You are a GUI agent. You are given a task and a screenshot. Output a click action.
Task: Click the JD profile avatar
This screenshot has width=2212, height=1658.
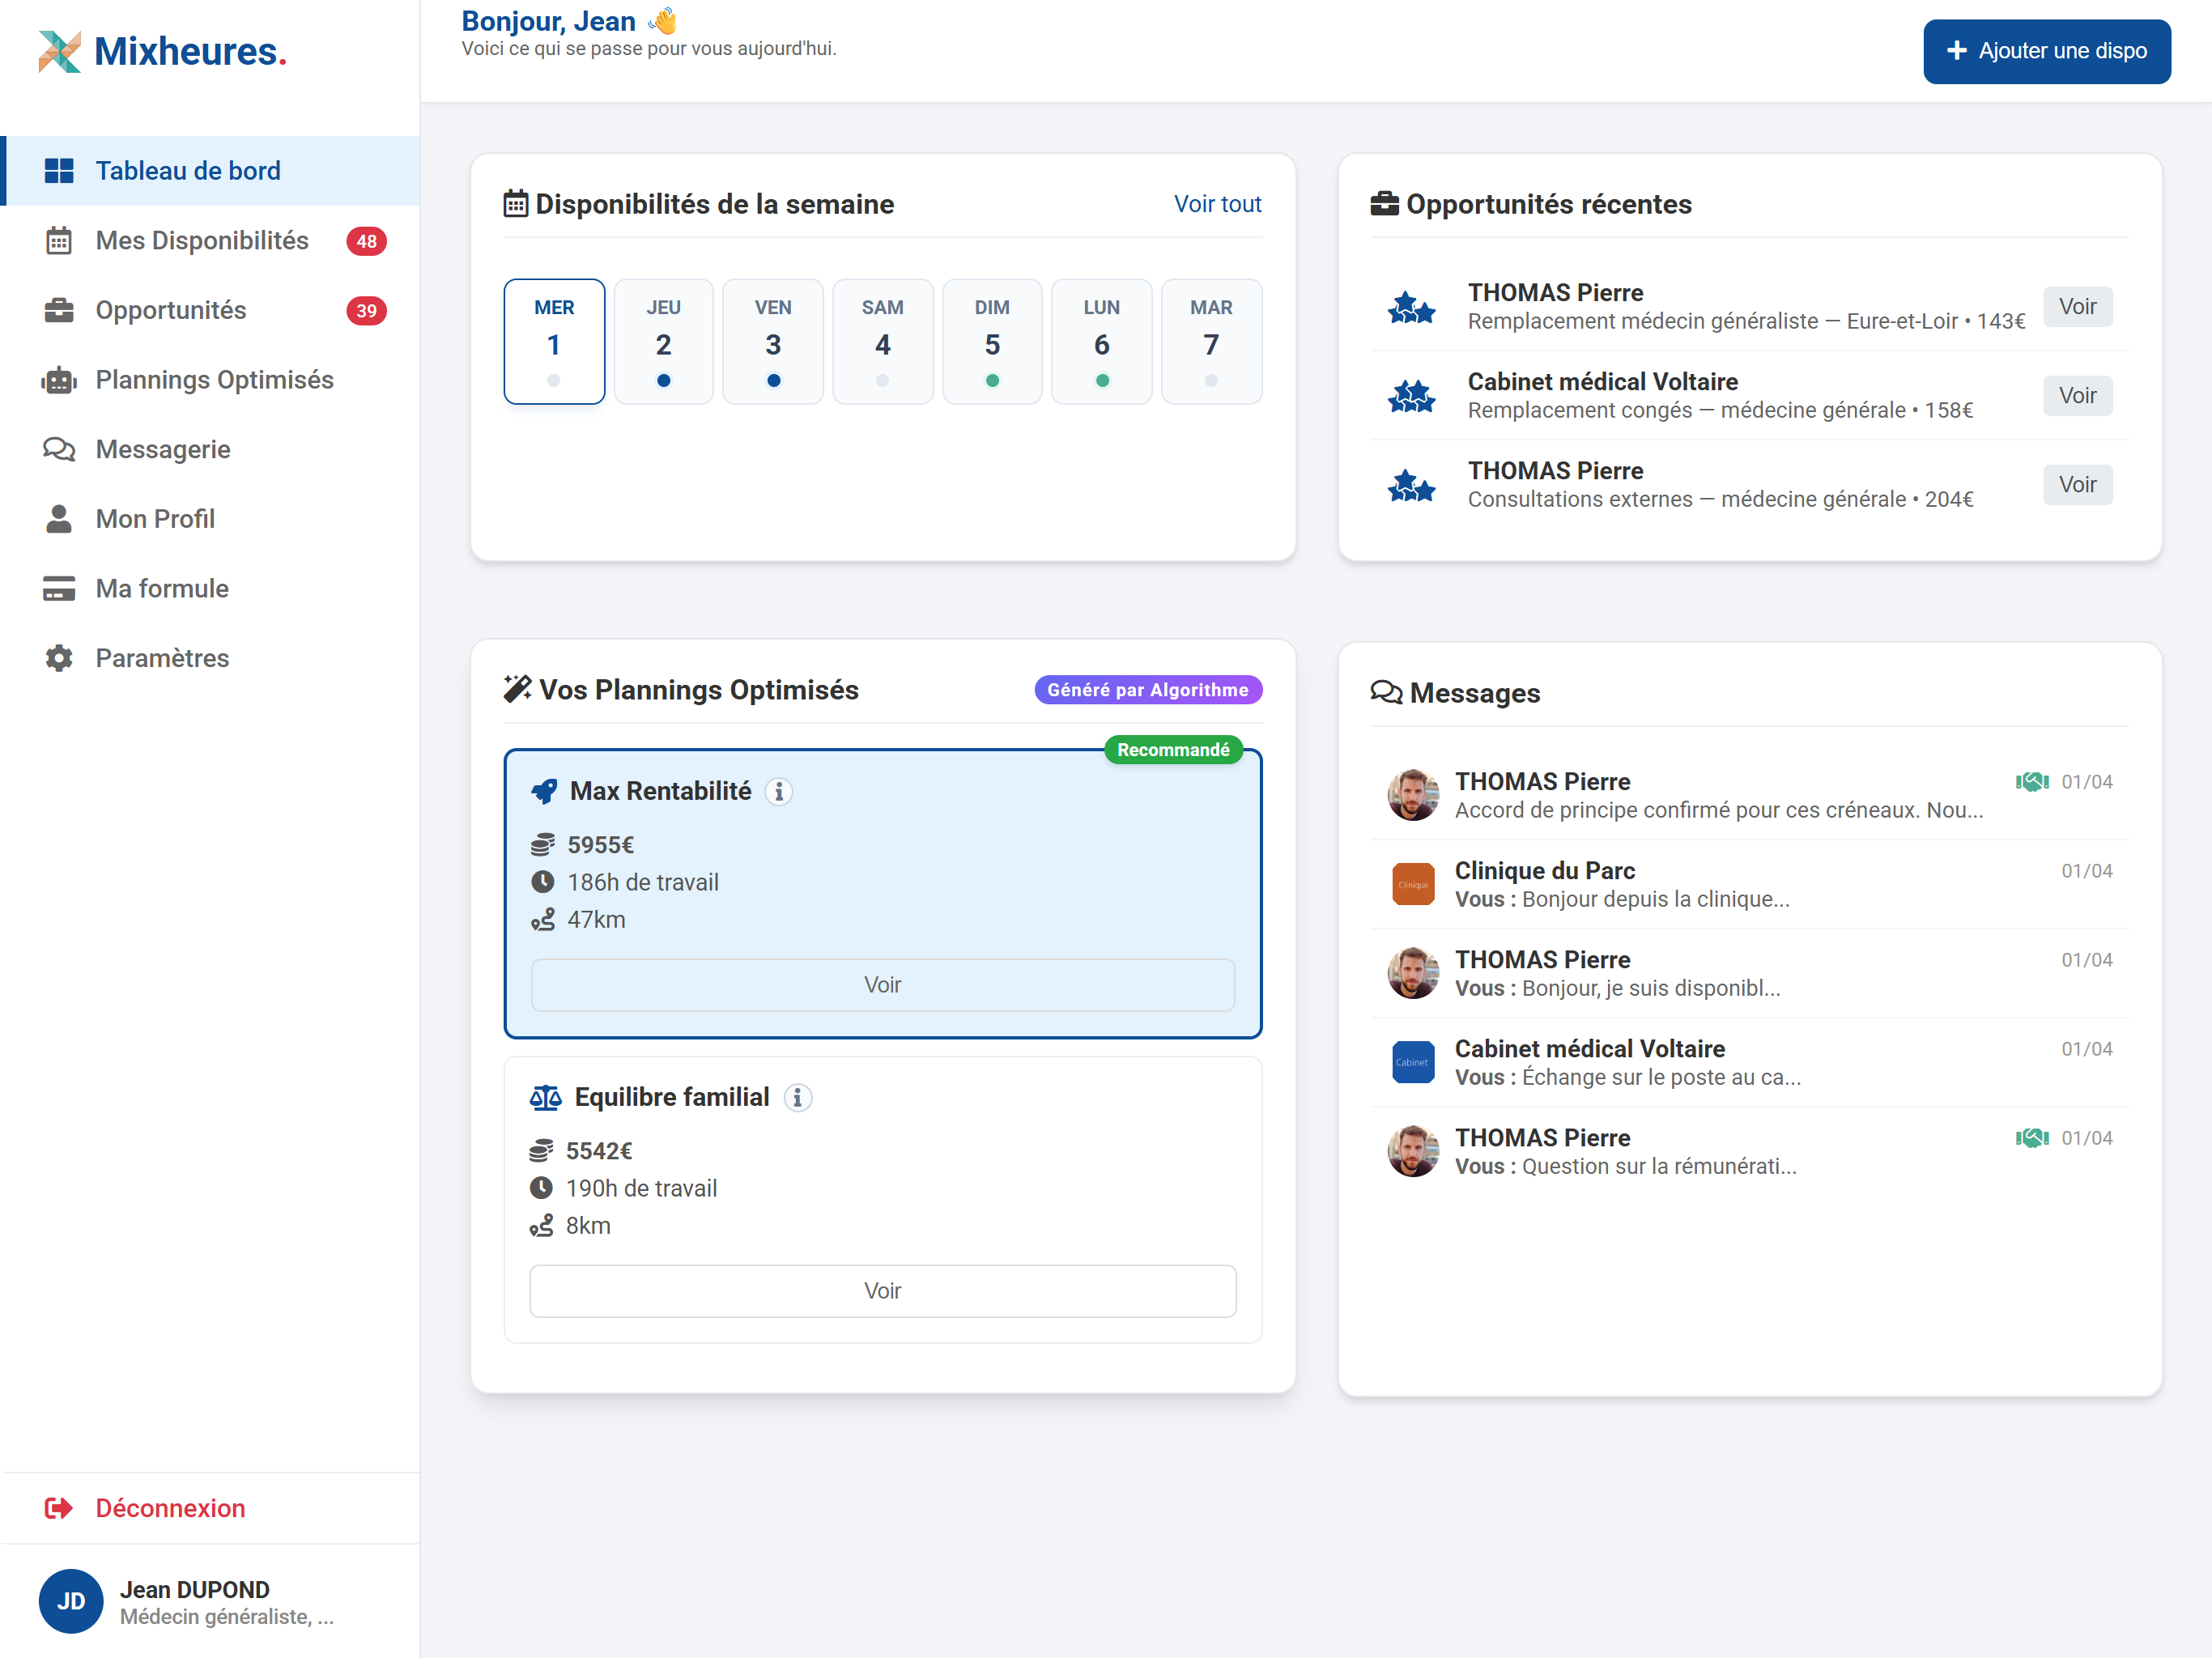tap(70, 1600)
